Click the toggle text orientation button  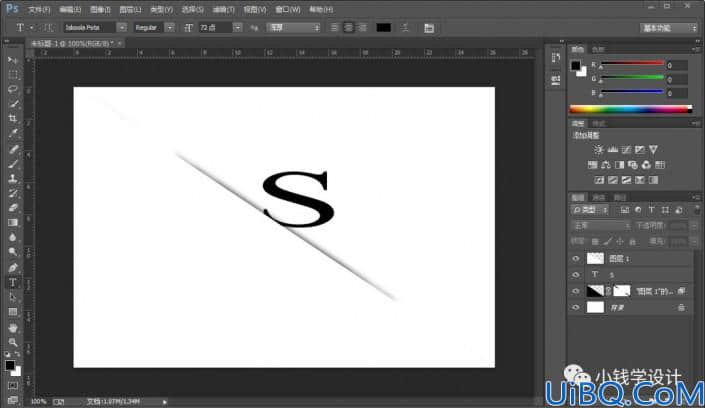pyautogui.click(x=49, y=28)
